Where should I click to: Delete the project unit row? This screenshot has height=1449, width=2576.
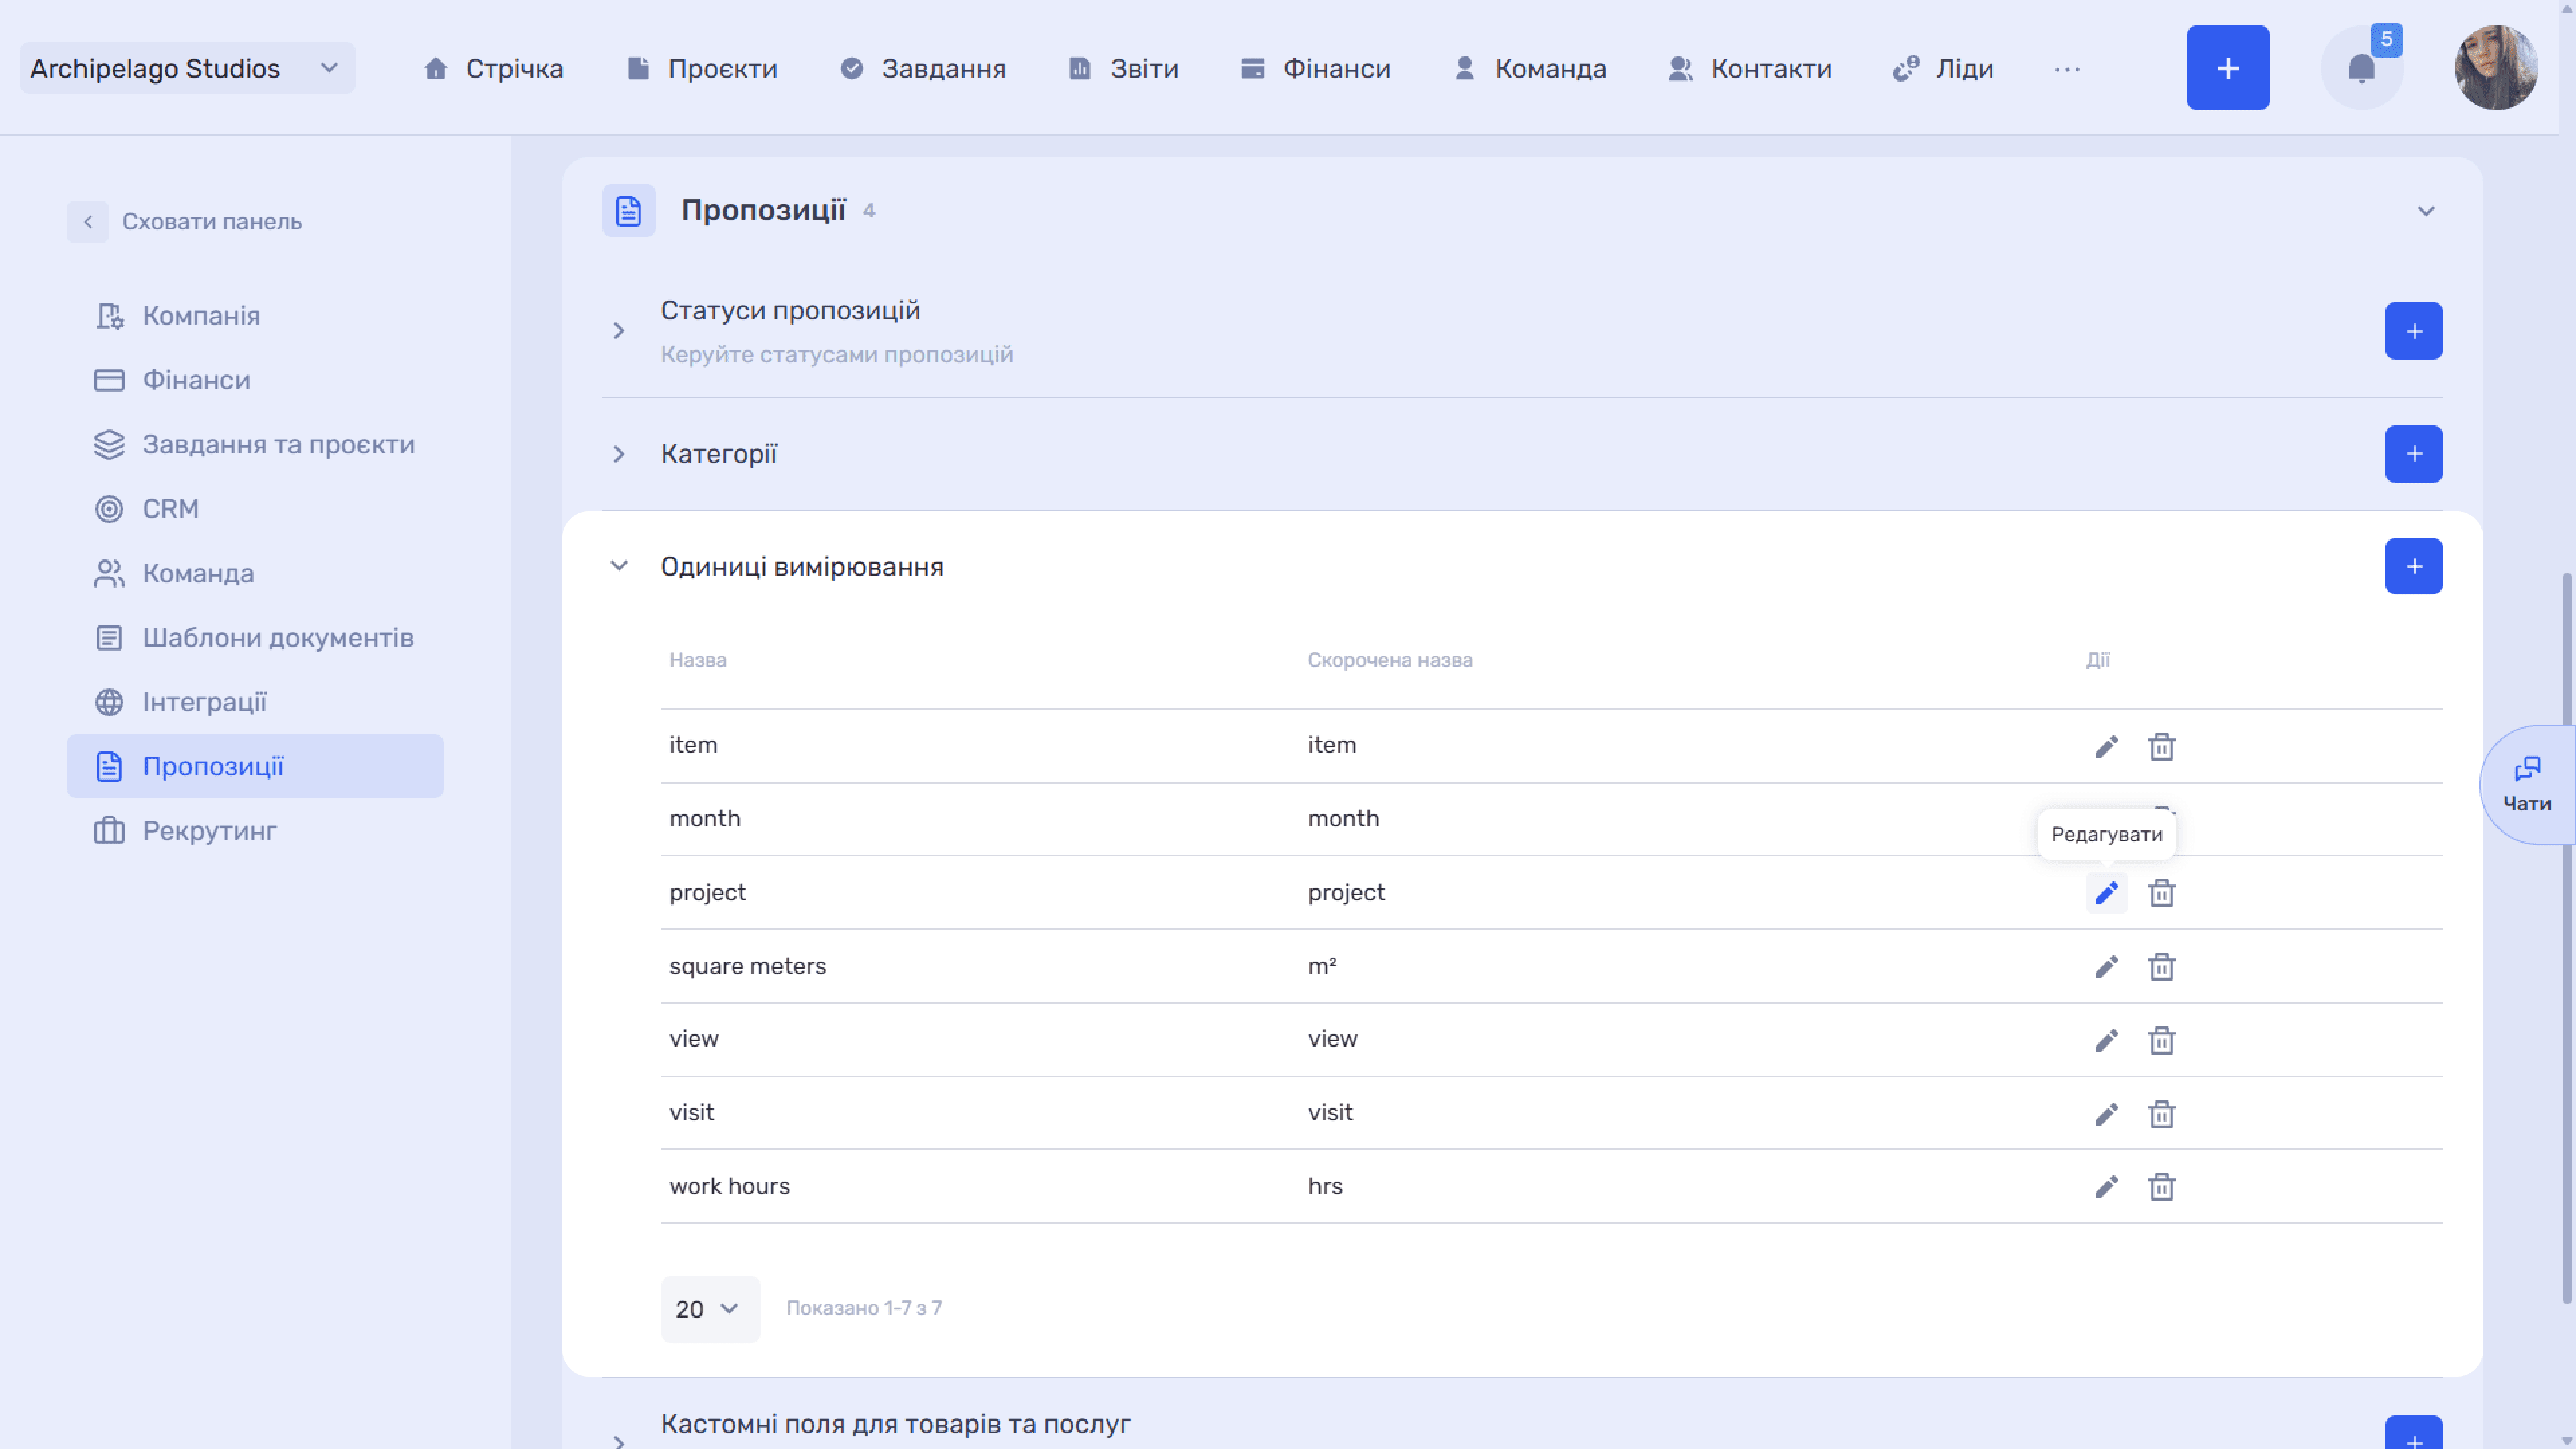point(2161,892)
